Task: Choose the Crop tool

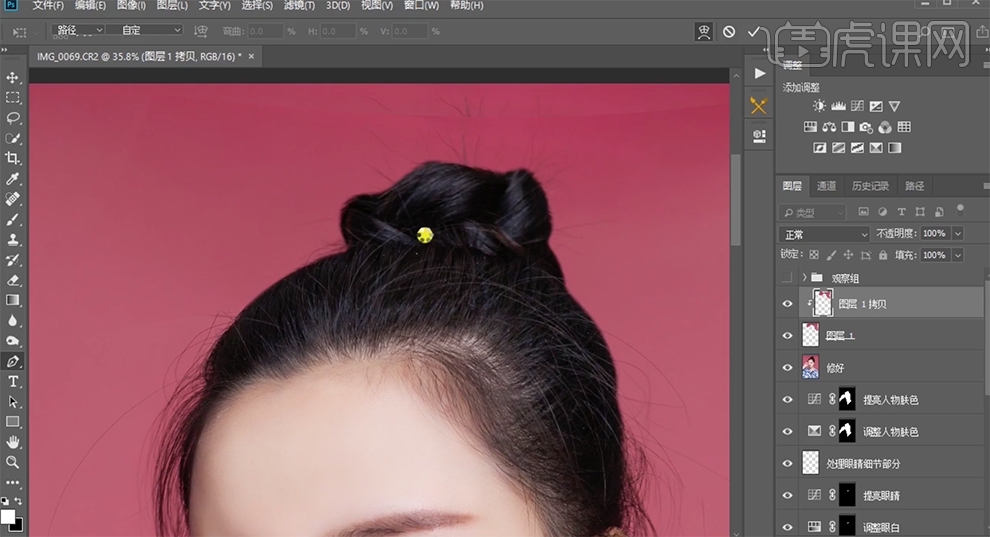Action: click(x=13, y=158)
